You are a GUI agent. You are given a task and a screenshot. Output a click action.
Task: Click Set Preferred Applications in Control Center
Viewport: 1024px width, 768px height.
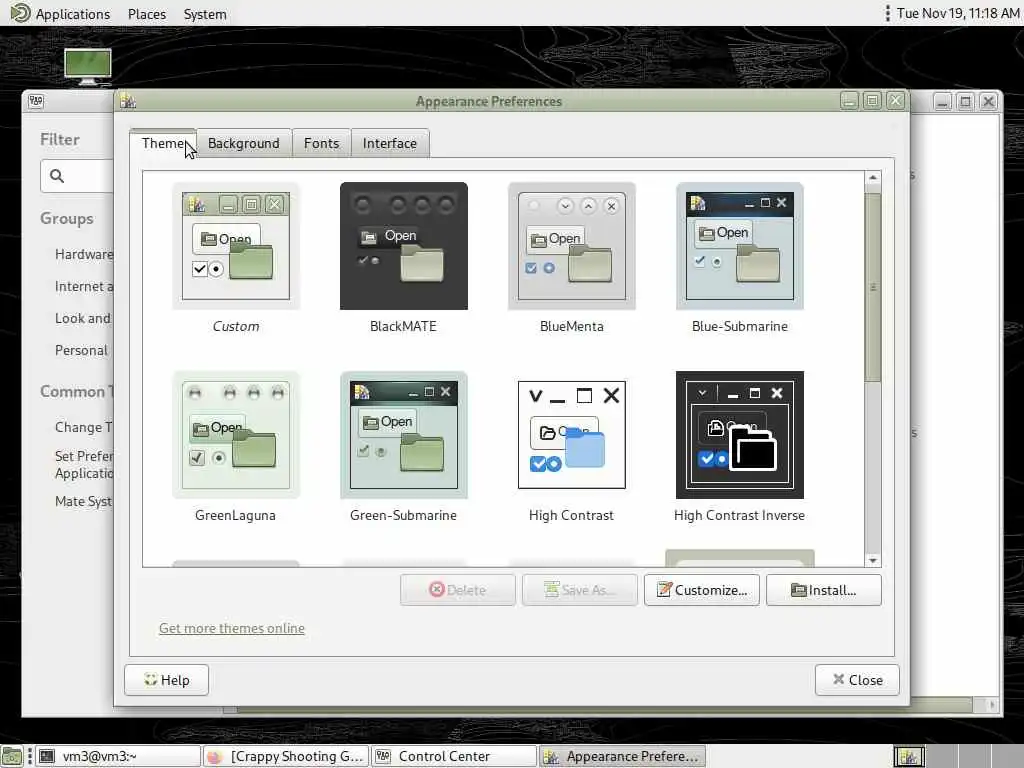point(84,464)
